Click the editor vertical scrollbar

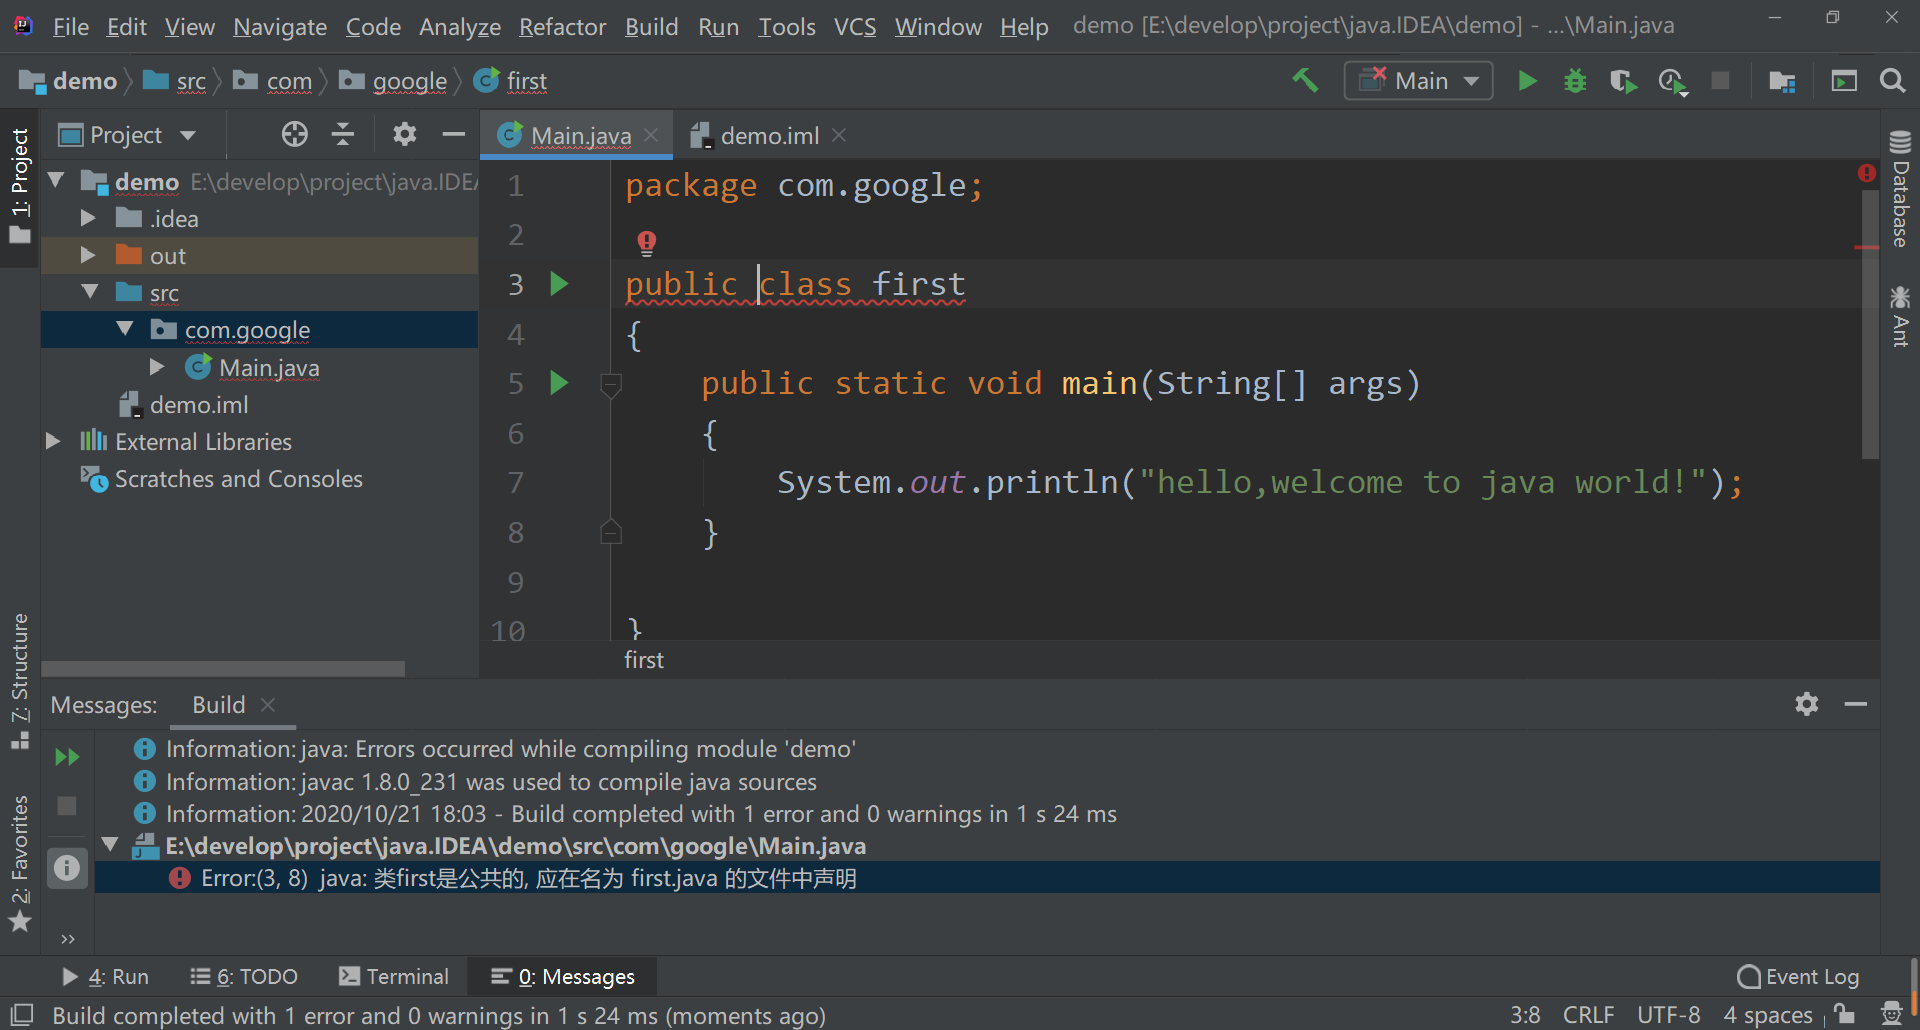coord(1870,325)
